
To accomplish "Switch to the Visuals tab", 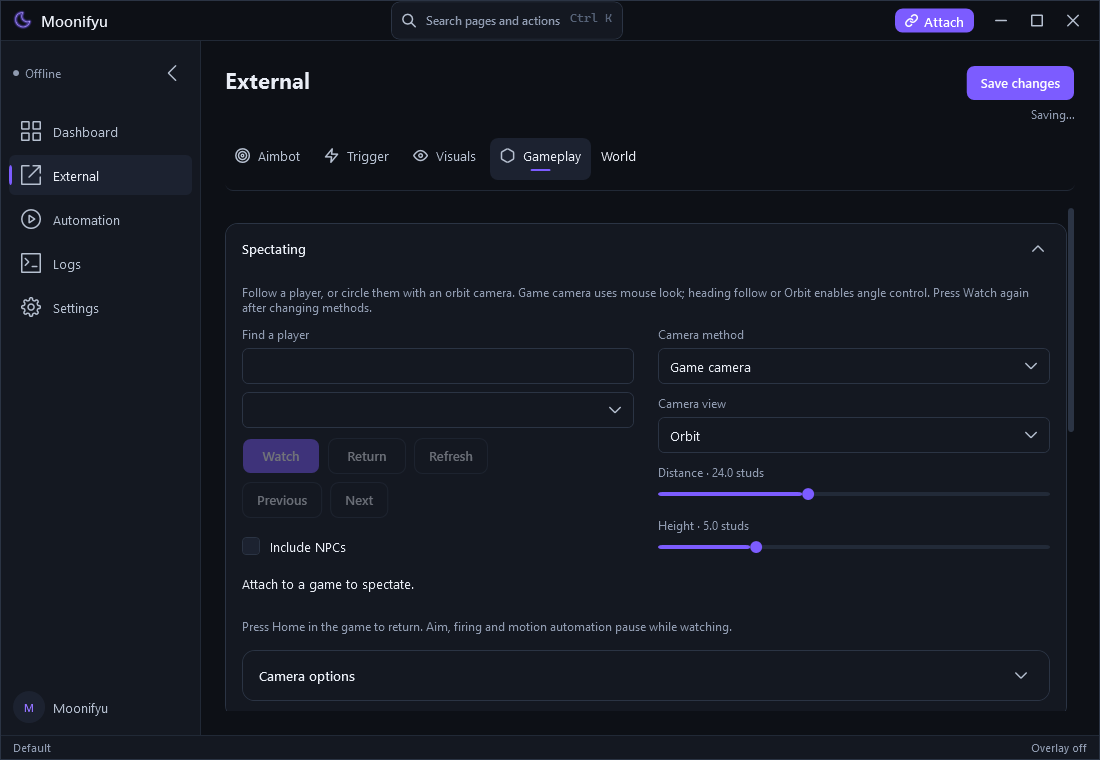I will point(445,156).
